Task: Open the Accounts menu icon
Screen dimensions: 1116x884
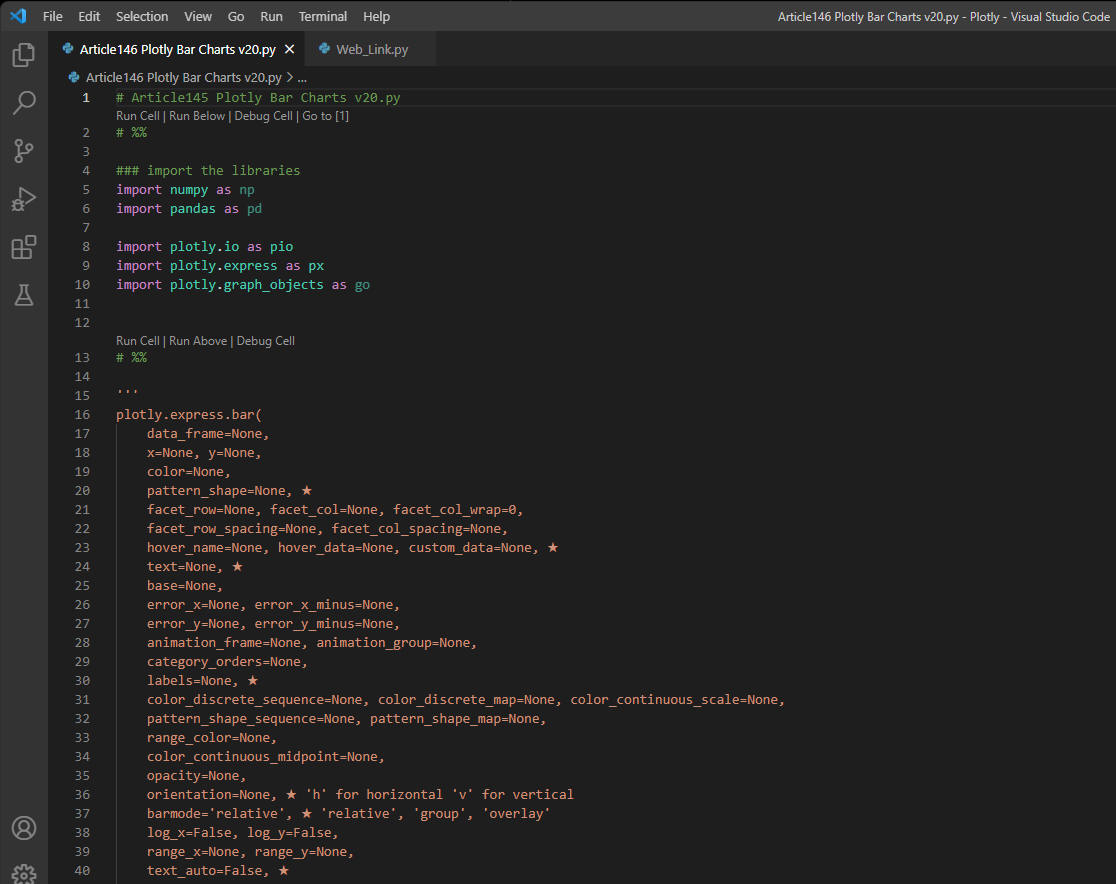Action: click(x=23, y=828)
